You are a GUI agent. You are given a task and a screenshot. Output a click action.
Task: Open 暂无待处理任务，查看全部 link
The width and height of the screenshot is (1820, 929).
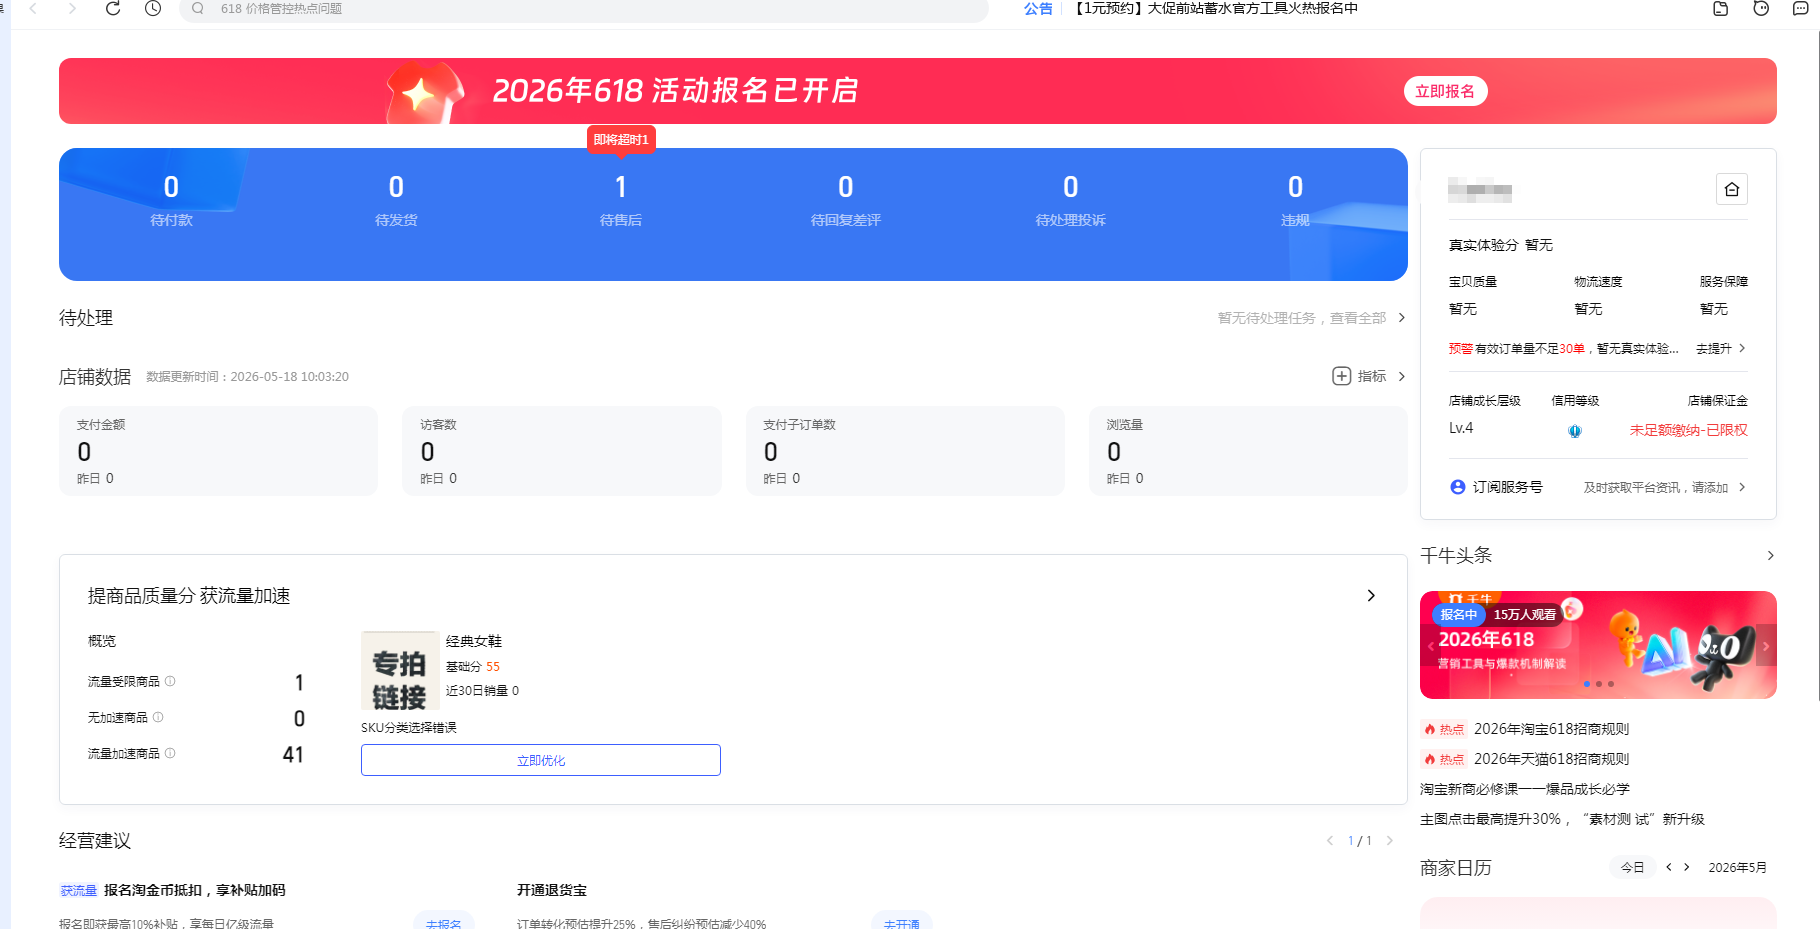click(x=1301, y=318)
